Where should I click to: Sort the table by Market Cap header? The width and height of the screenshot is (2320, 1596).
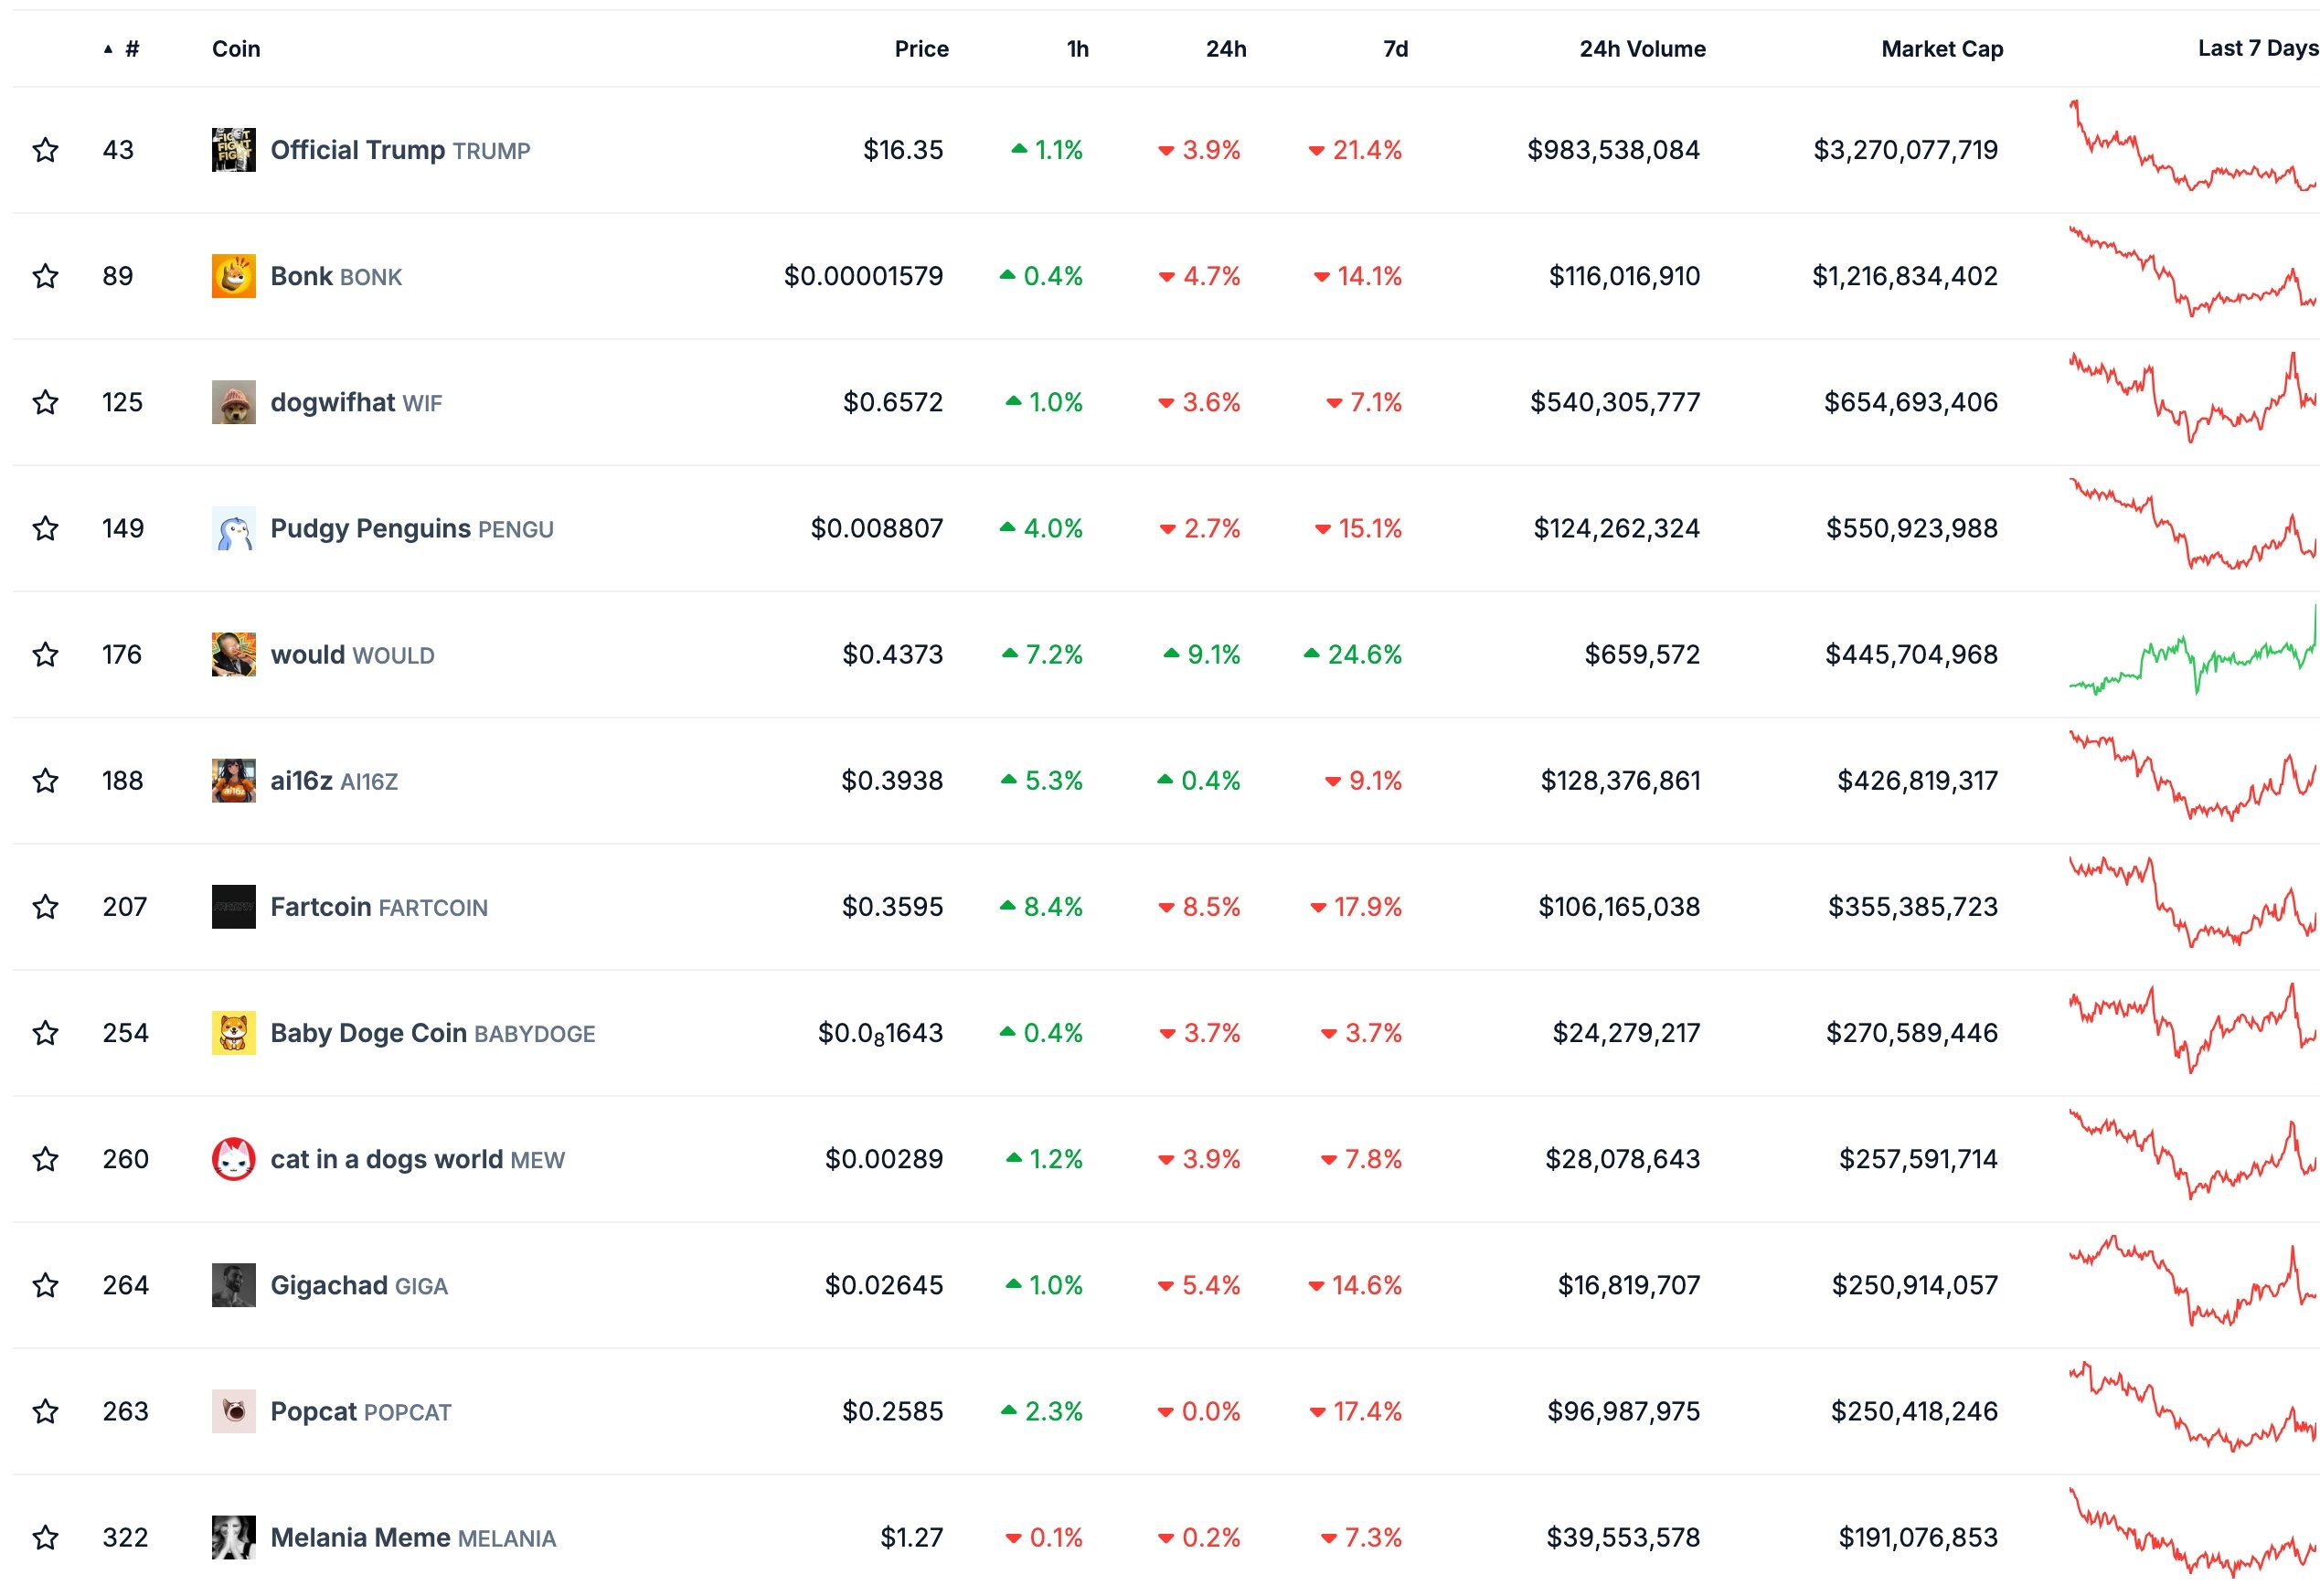pyautogui.click(x=1941, y=49)
